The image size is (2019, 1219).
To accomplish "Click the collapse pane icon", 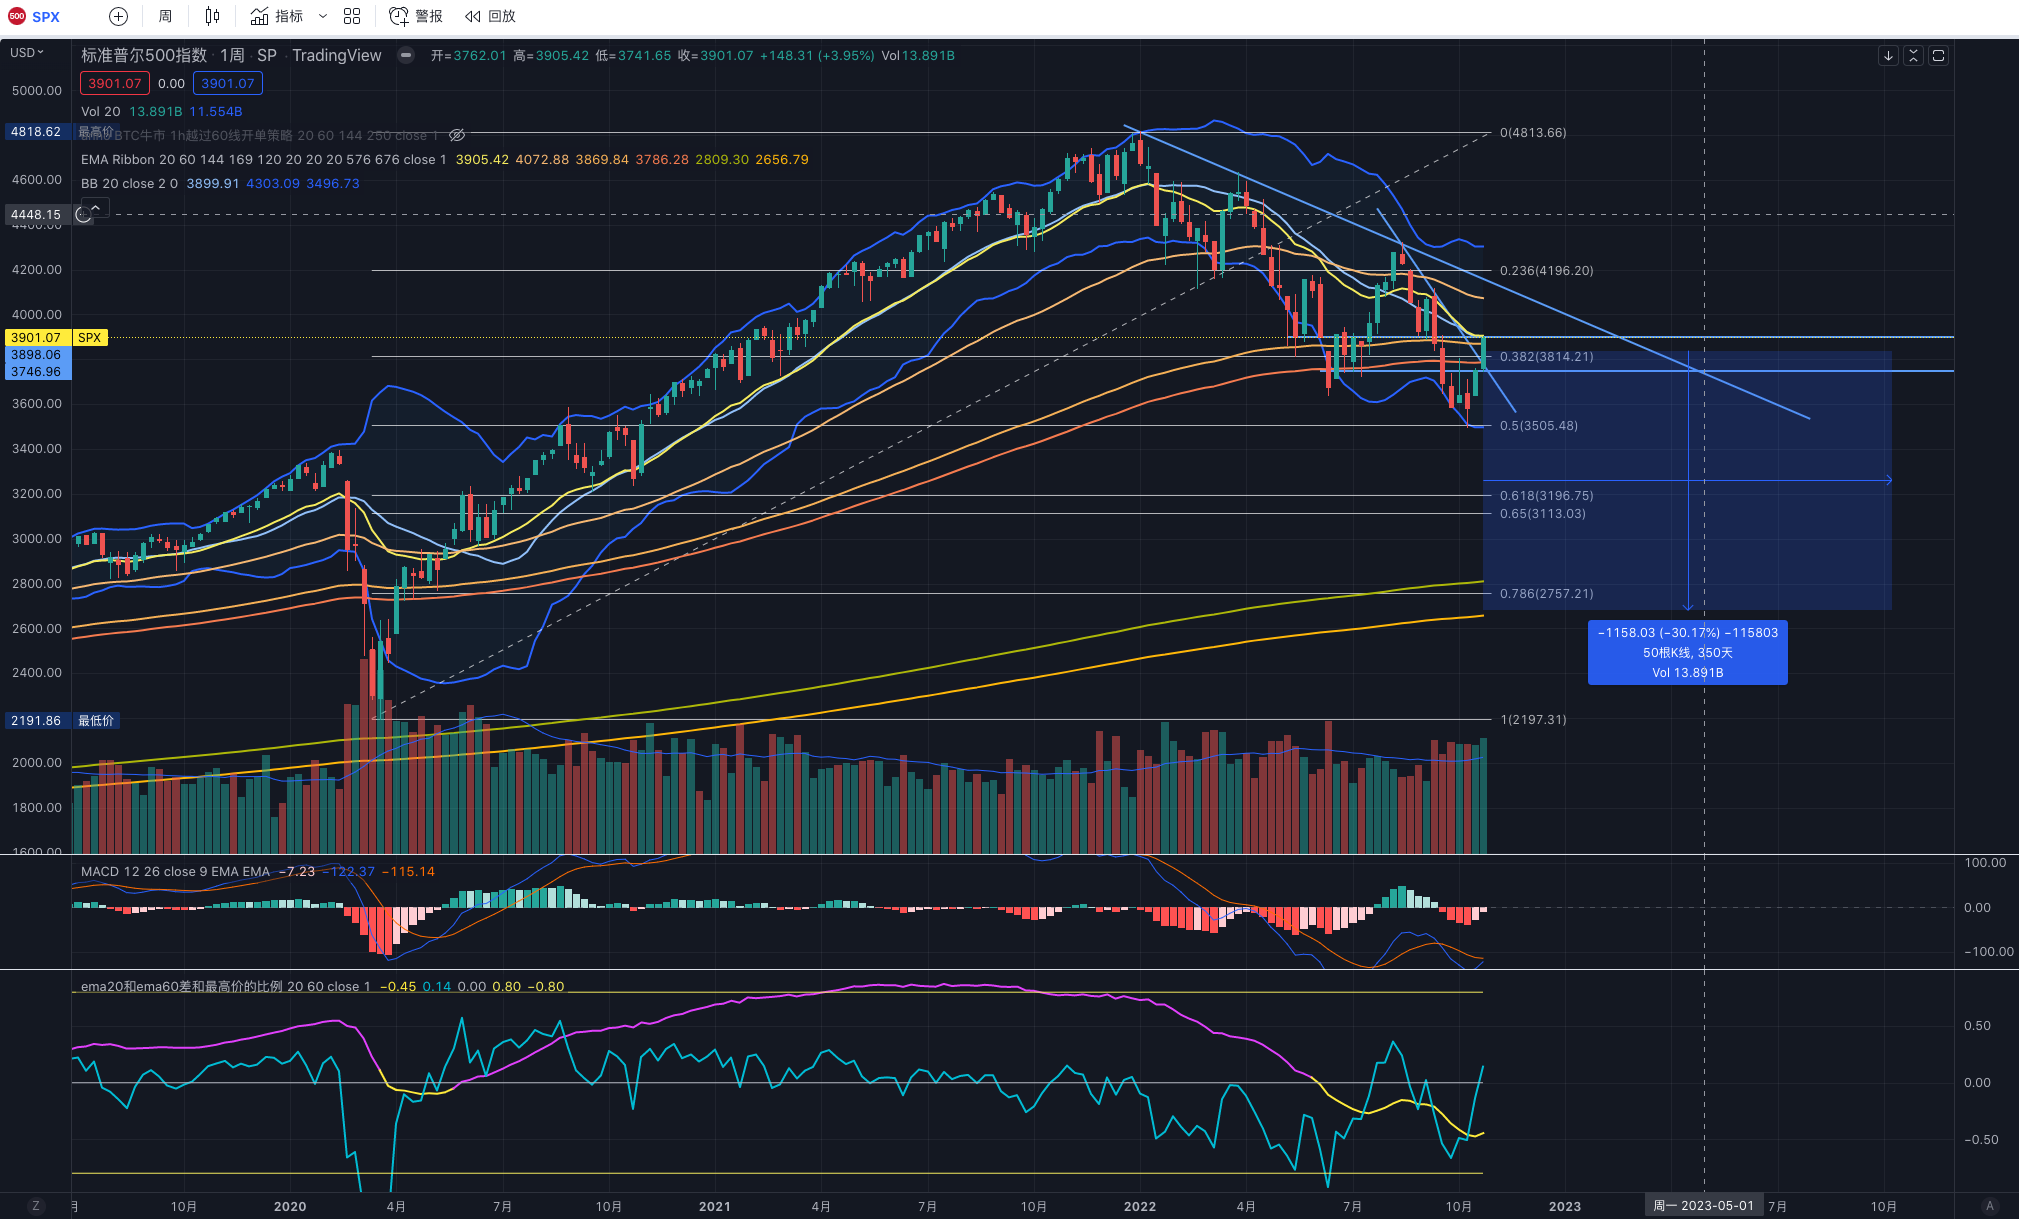I will tap(1913, 56).
